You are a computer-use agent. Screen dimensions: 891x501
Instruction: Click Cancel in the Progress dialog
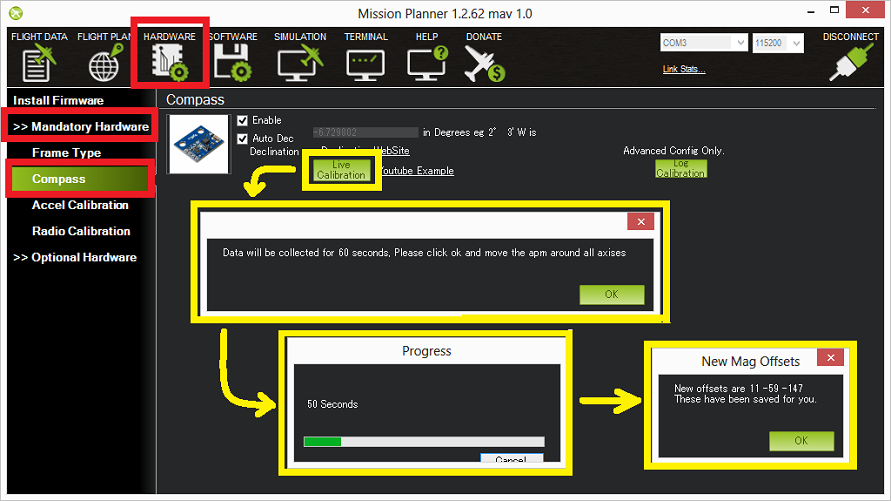coord(511,458)
